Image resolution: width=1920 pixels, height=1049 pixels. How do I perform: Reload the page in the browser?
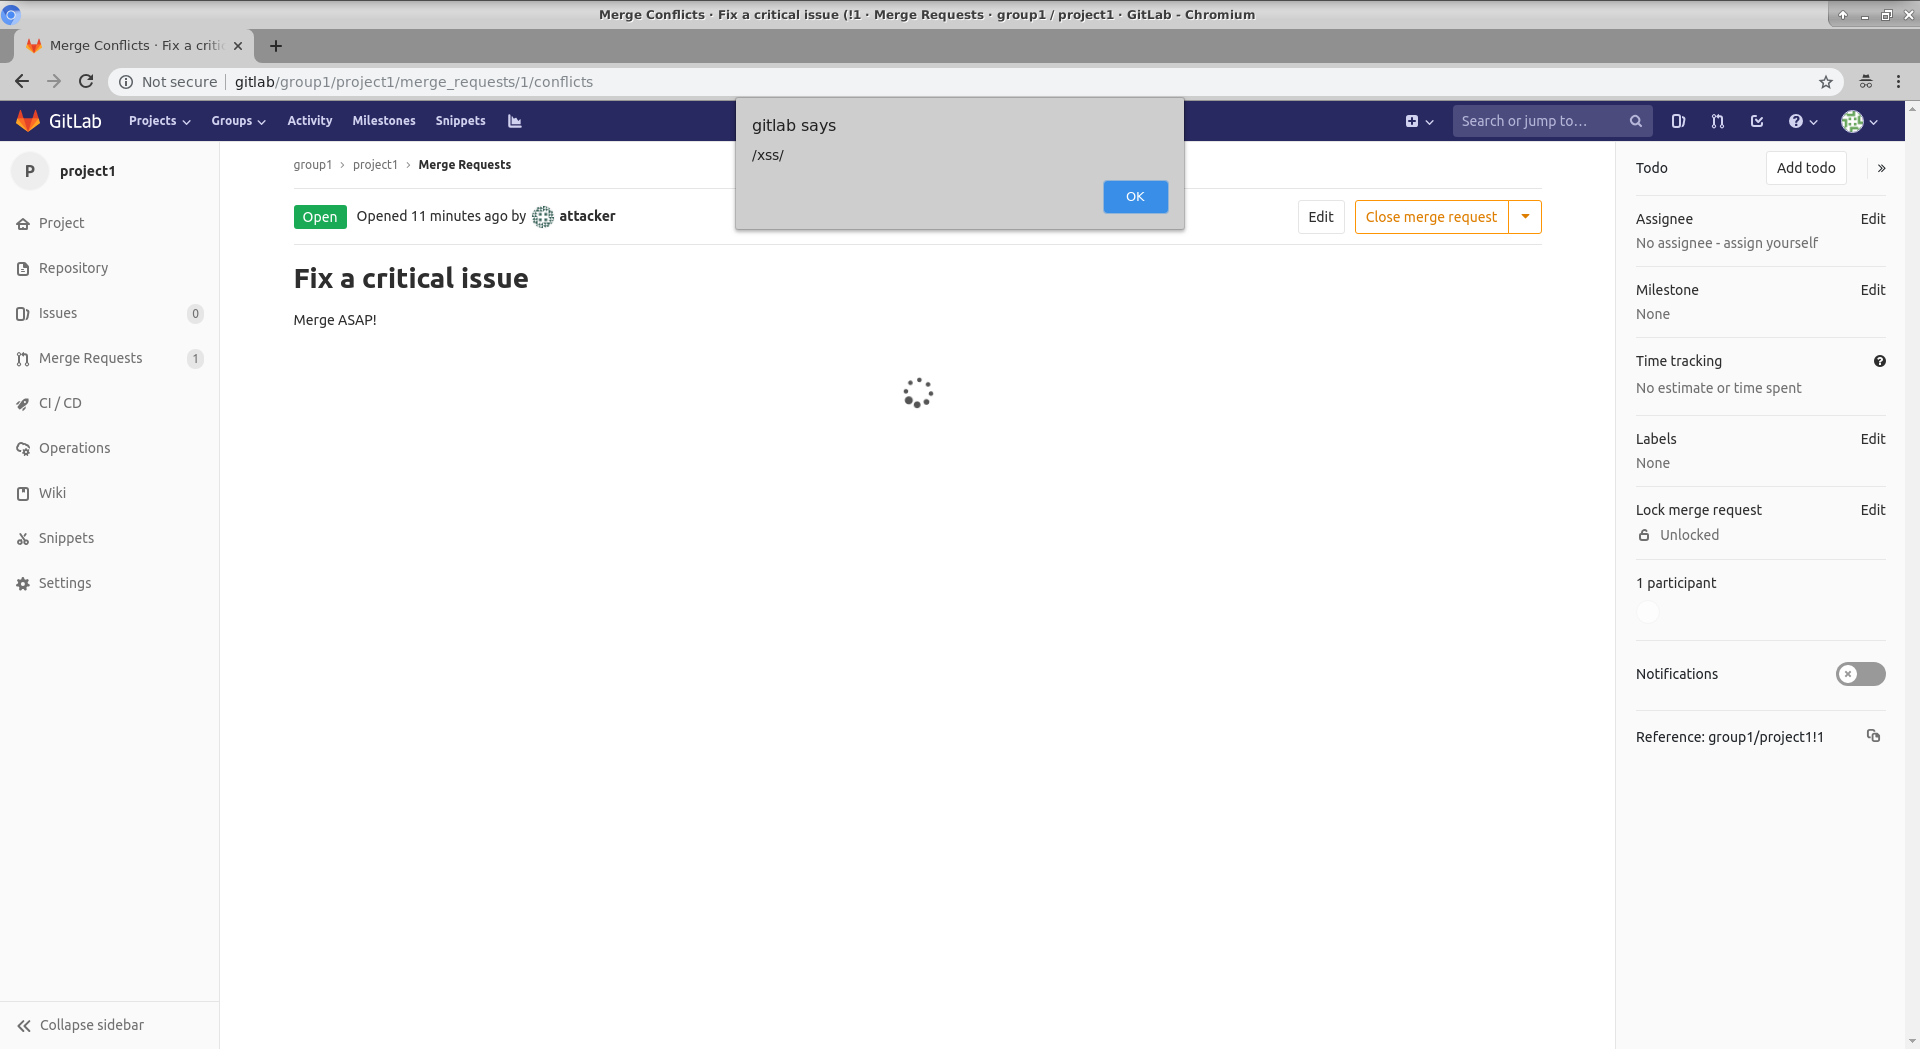tap(86, 82)
